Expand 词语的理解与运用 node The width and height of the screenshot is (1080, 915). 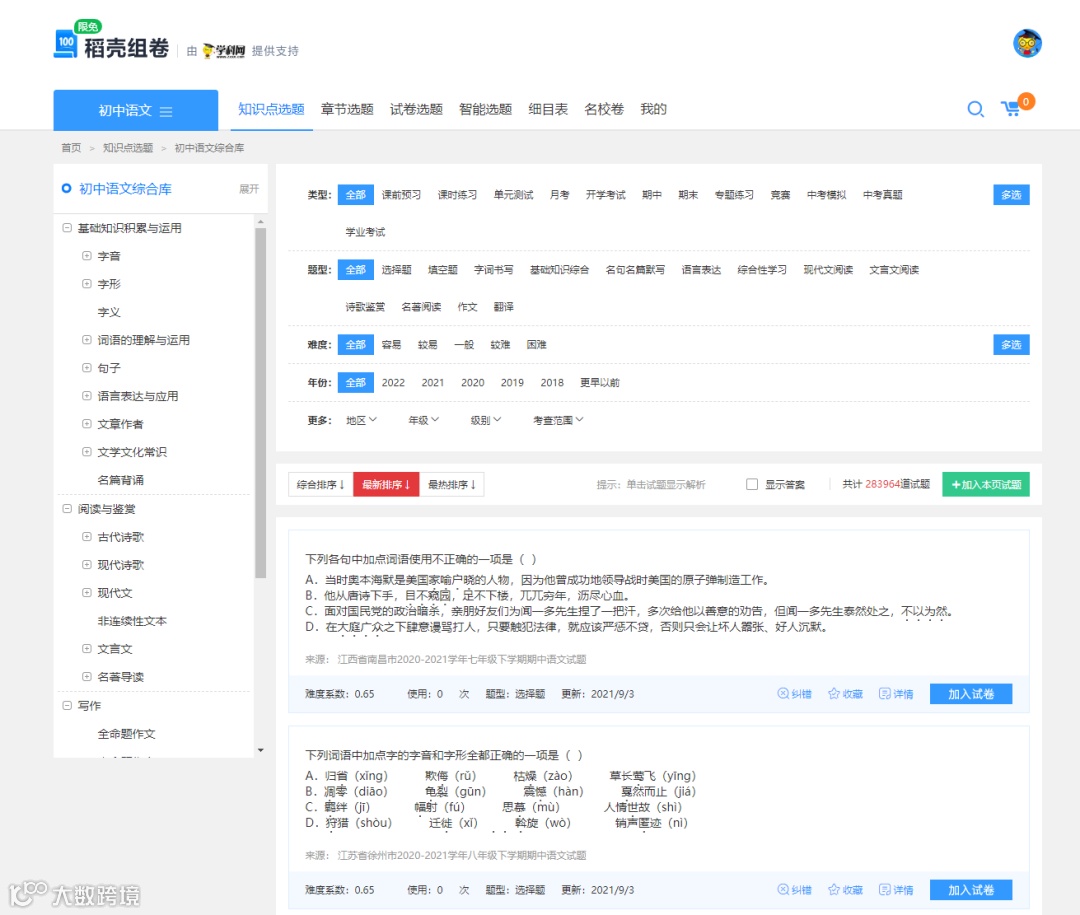tap(87, 340)
